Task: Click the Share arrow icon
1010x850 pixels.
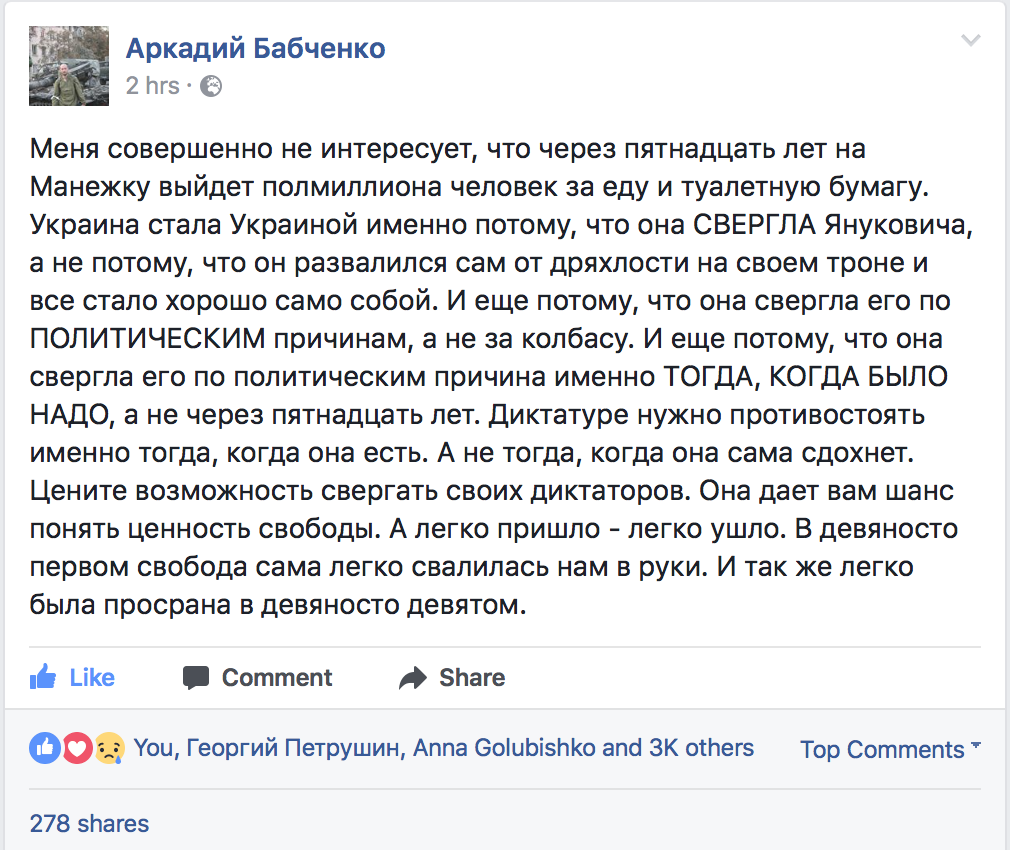Action: pos(413,678)
